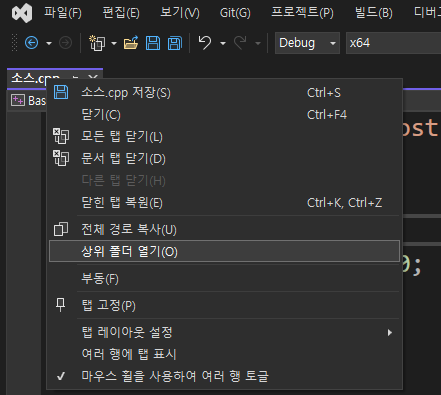Screen dimensions: 441x395
Task: Open the 프로젝트(P) menu
Action: 302,13
